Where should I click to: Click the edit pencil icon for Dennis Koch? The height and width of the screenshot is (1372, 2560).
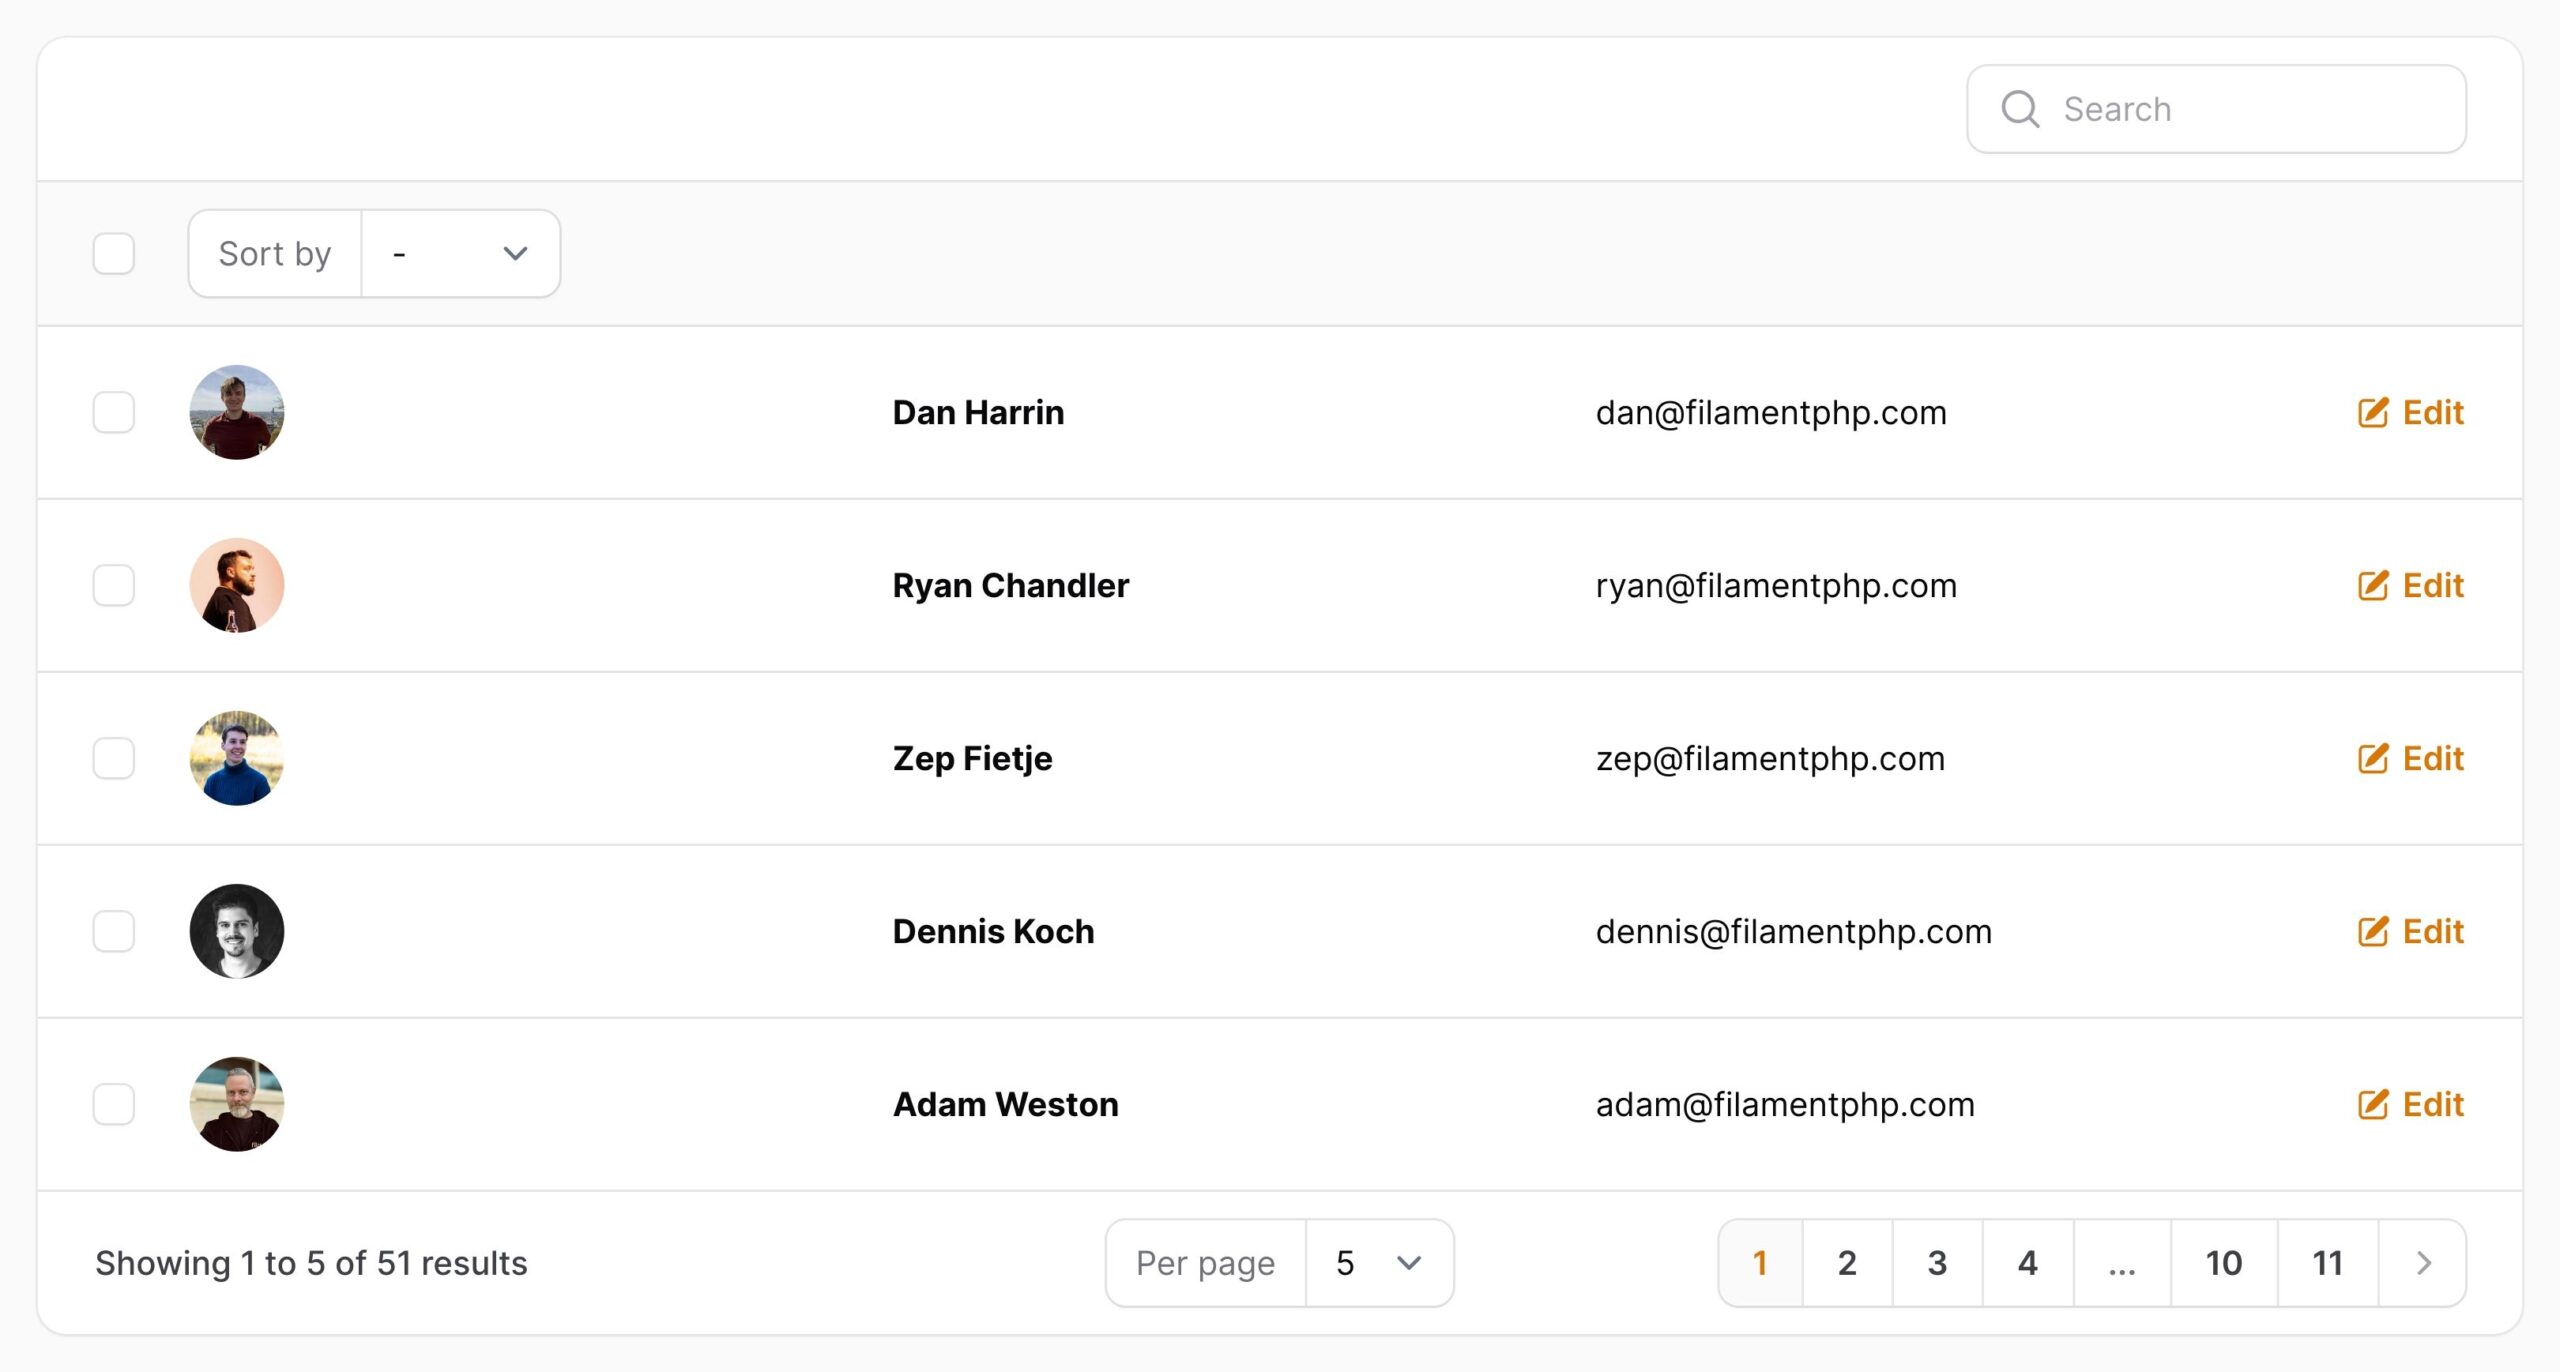(2372, 932)
